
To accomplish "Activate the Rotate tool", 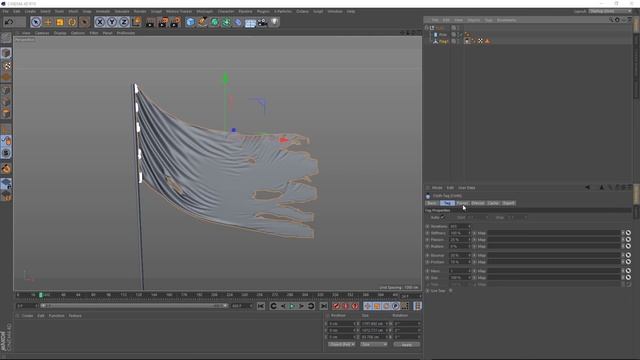I will [x=72, y=22].
